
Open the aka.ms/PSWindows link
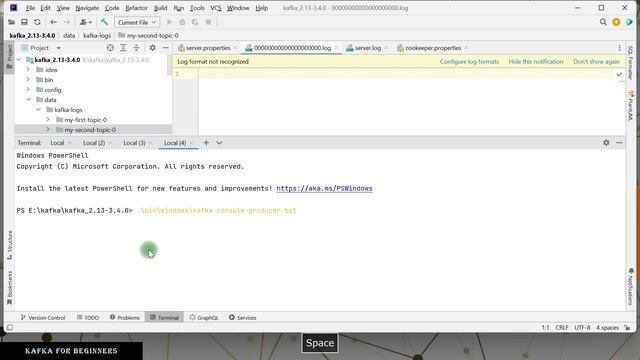tap(324, 189)
